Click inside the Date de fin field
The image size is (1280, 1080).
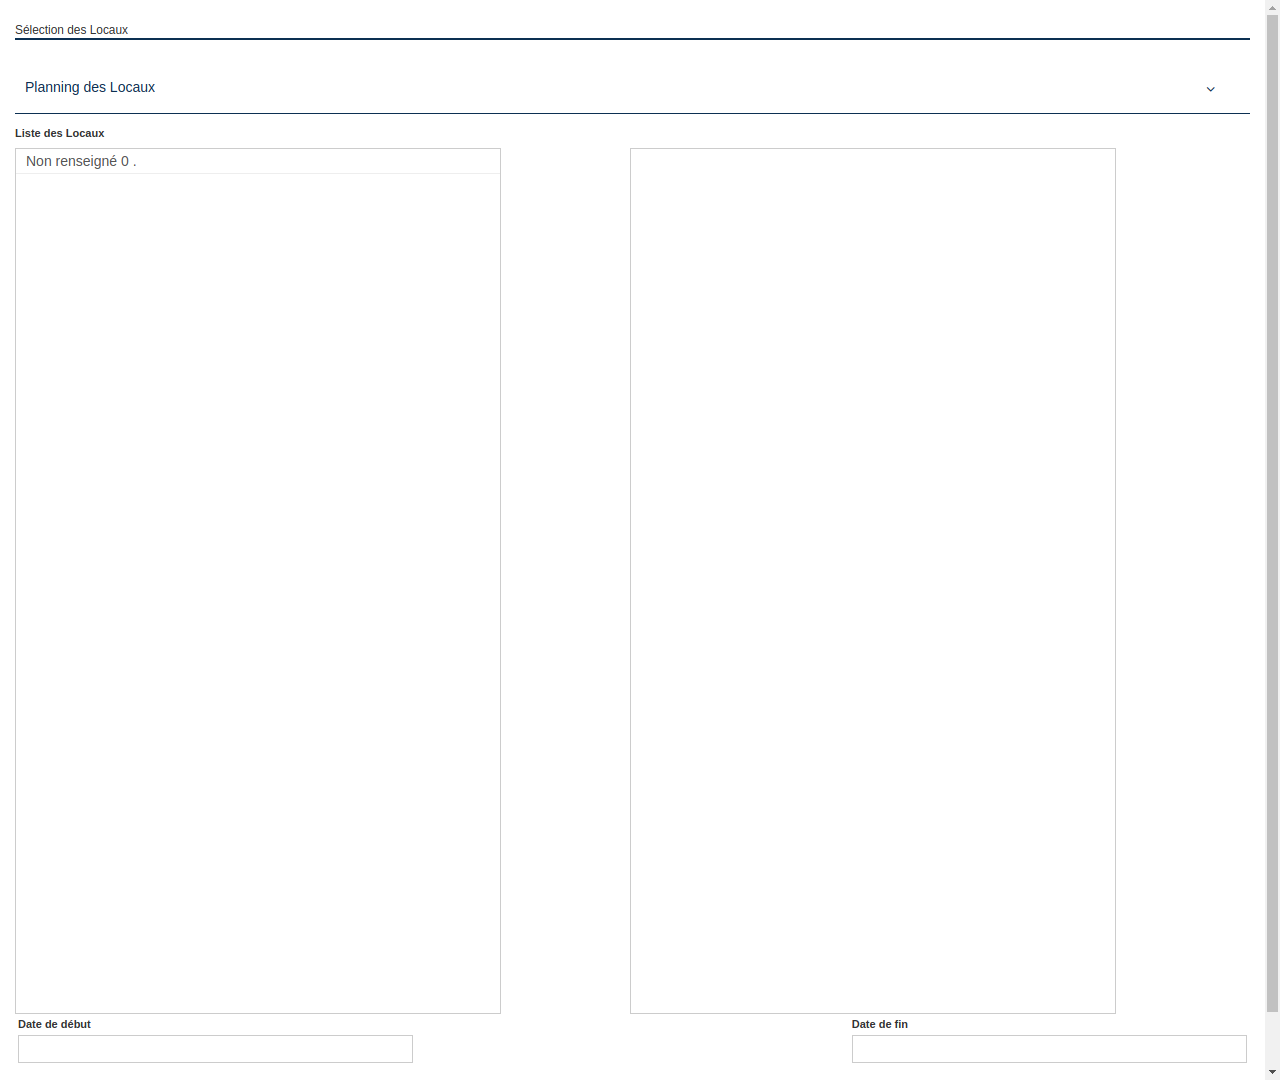1049,1049
